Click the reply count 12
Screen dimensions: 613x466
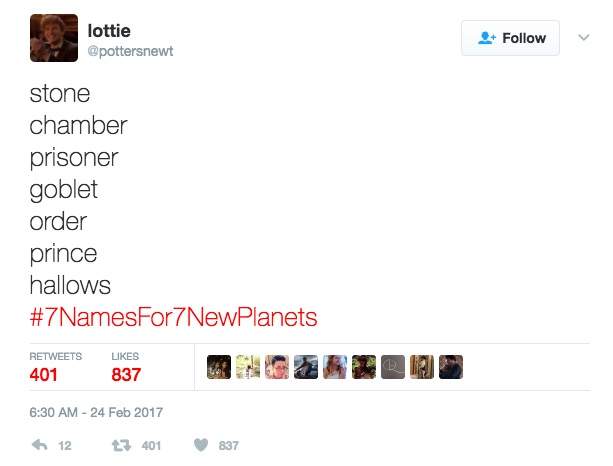pyautogui.click(x=65, y=446)
